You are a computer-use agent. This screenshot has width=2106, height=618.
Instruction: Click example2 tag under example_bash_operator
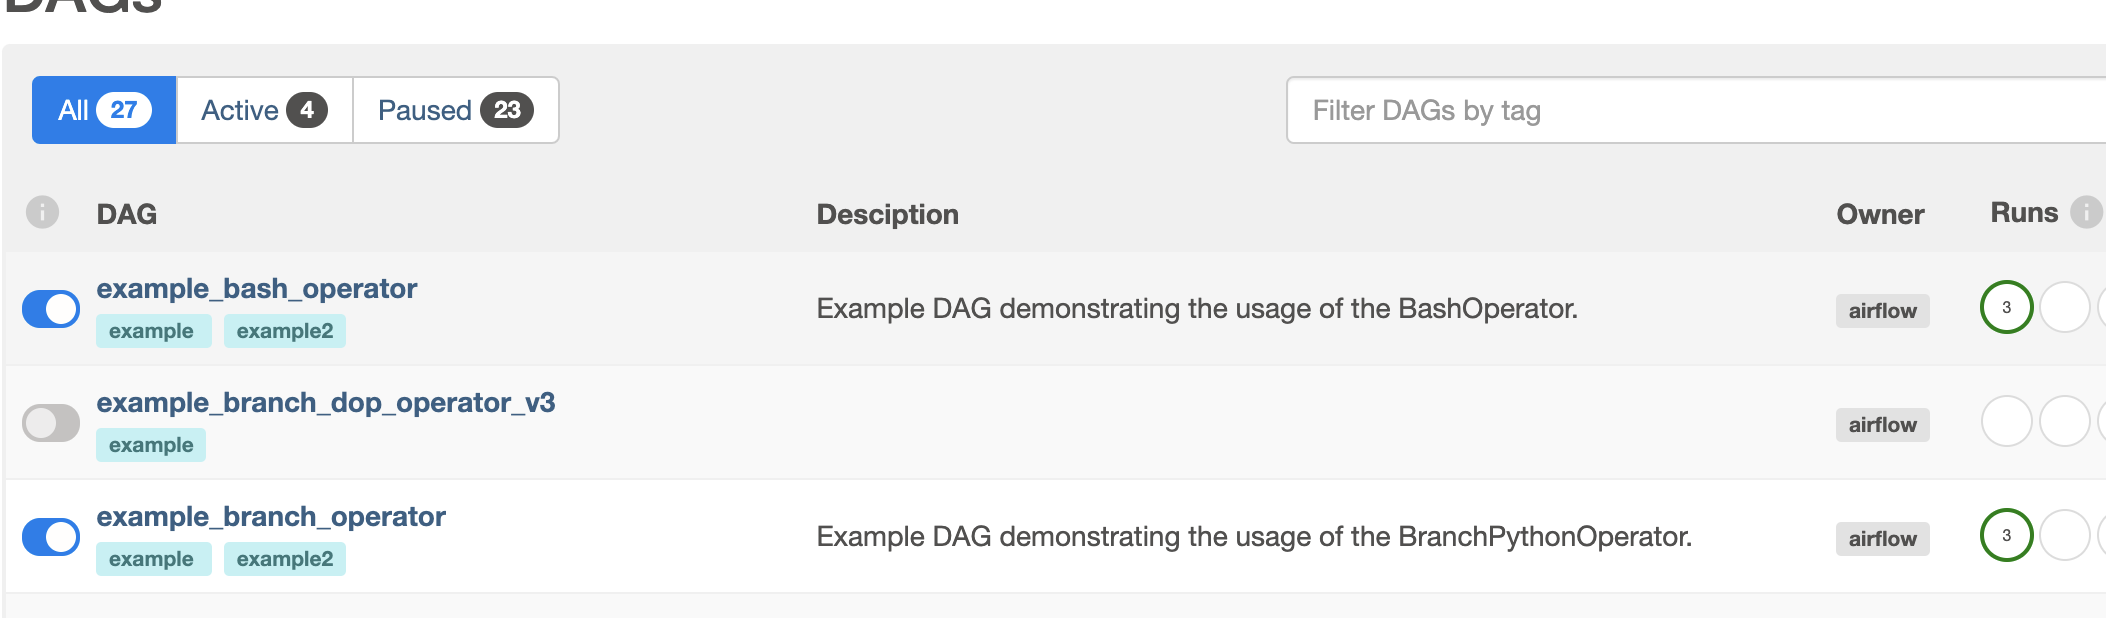click(x=285, y=331)
